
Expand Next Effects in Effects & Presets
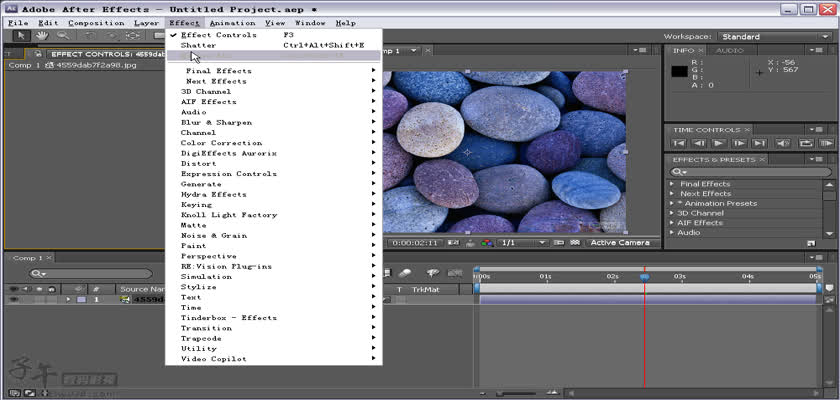(x=672, y=193)
